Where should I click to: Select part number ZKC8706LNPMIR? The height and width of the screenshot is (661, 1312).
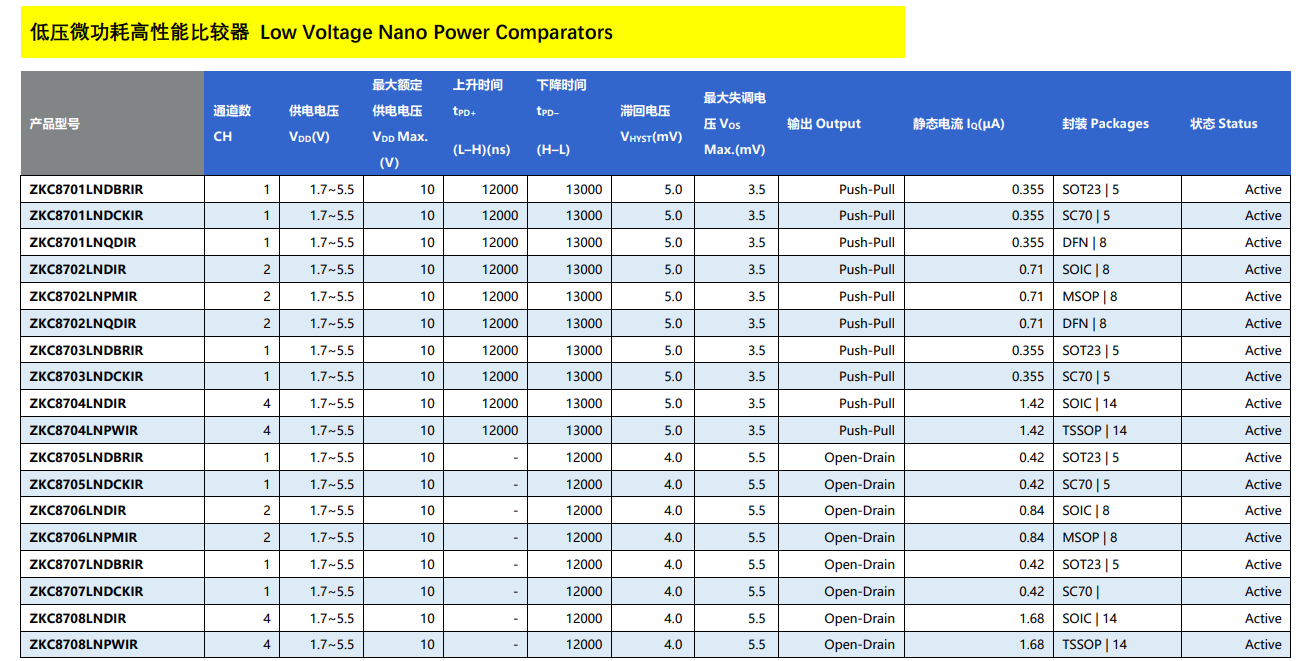pos(84,538)
